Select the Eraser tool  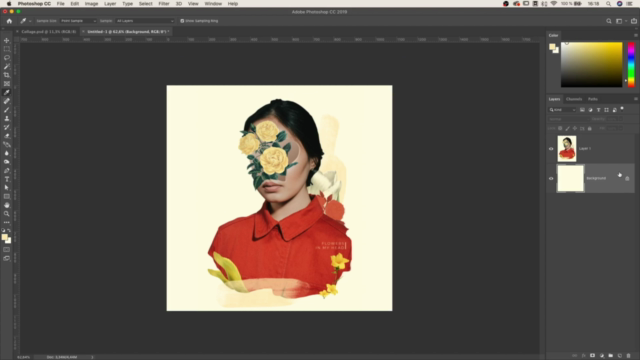pos(7,136)
